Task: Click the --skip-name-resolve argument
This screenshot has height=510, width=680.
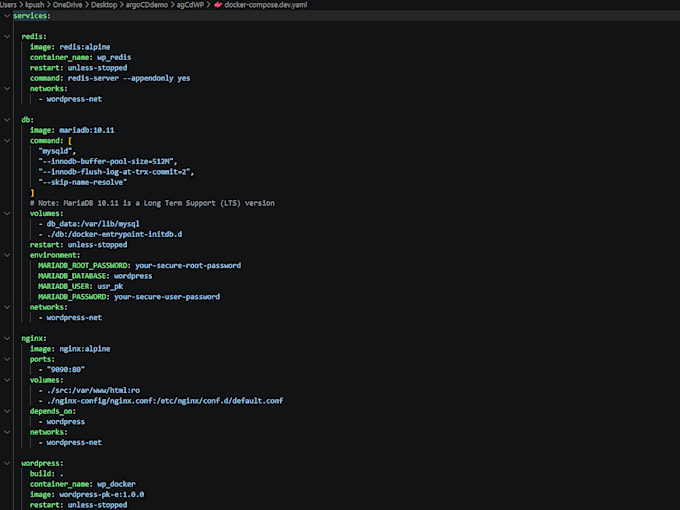Action: click(82, 182)
